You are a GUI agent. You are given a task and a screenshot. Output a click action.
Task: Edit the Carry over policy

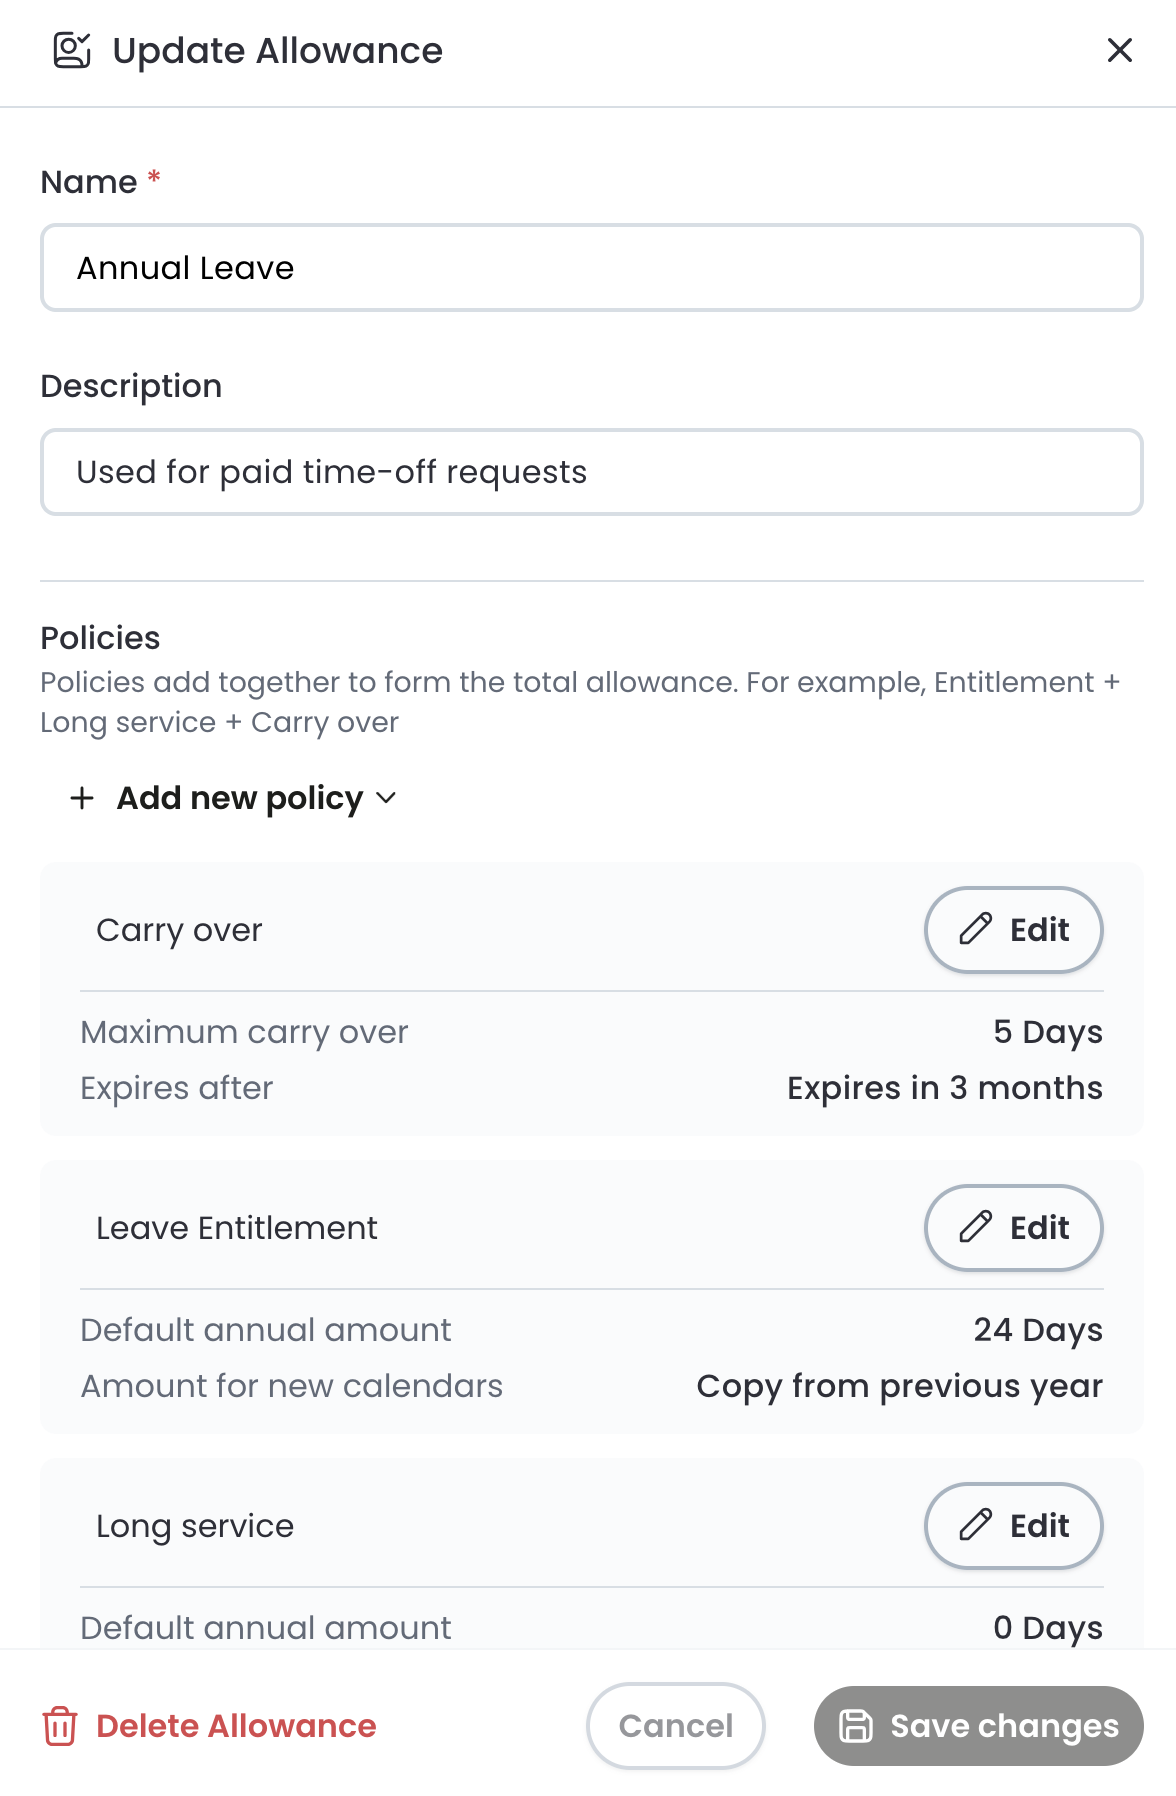pyautogui.click(x=1013, y=929)
